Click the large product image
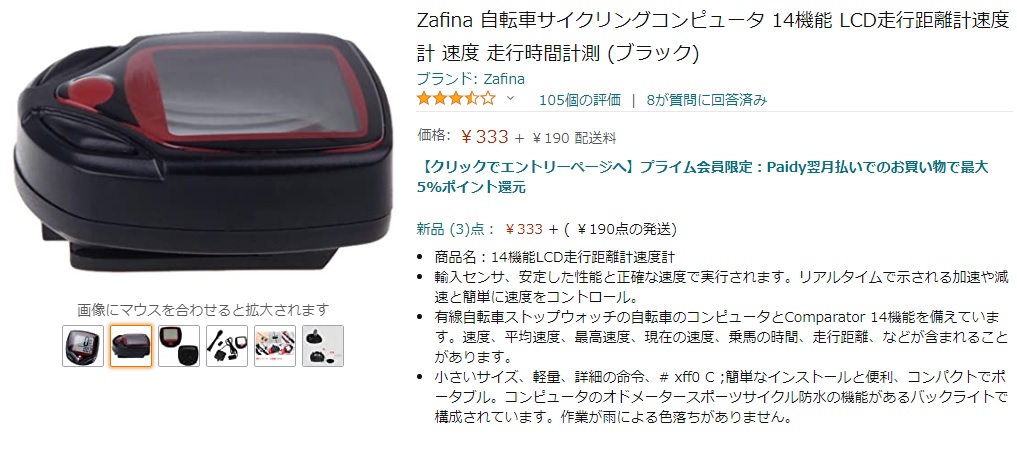This screenshot has width=1017, height=460. (203, 152)
